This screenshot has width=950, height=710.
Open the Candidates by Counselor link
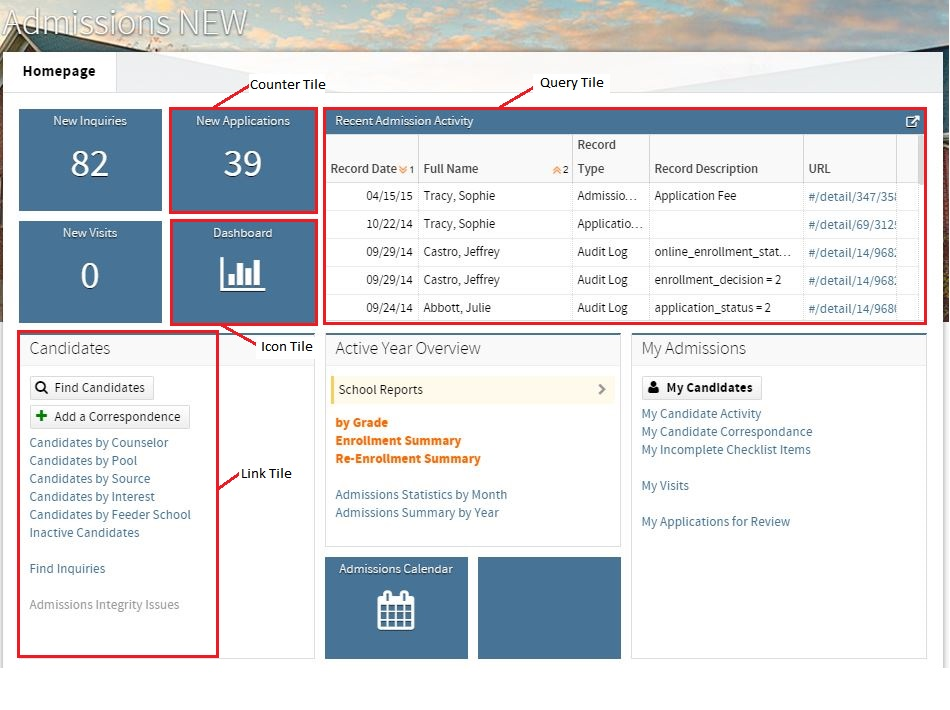[x=99, y=443]
